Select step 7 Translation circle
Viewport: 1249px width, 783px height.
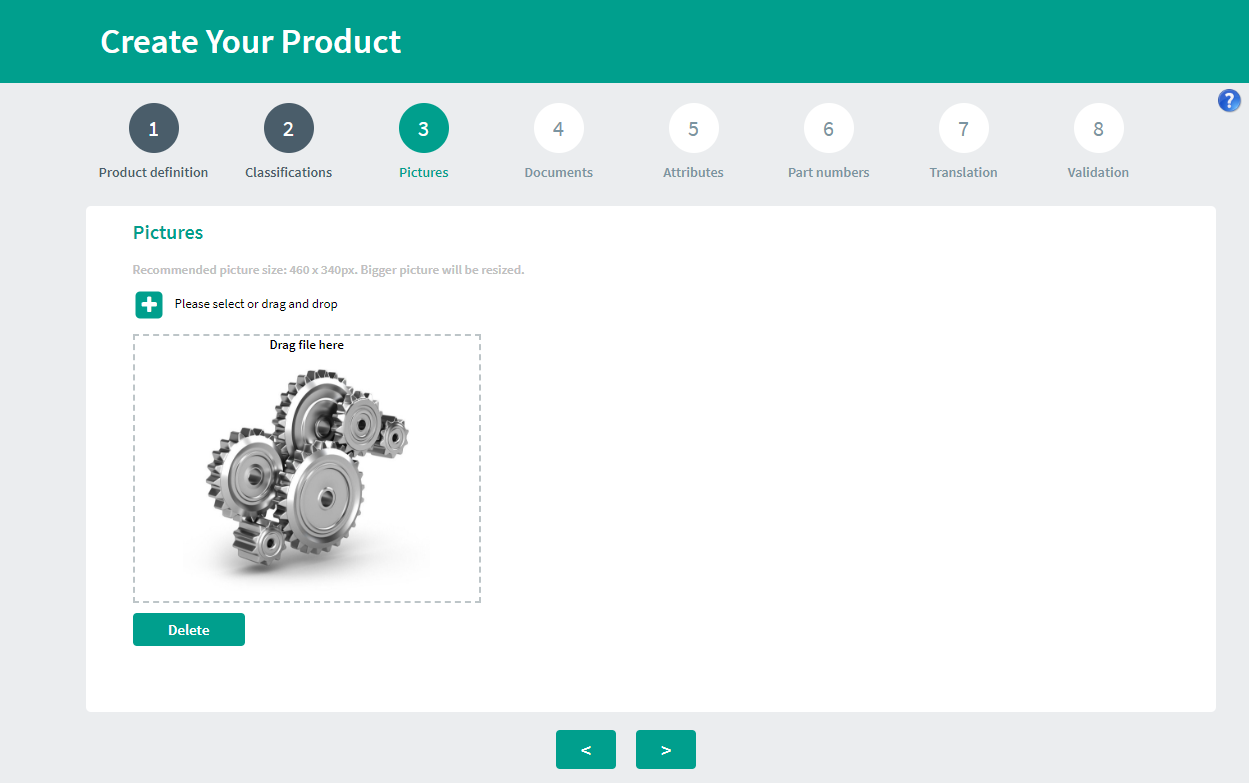(x=964, y=128)
